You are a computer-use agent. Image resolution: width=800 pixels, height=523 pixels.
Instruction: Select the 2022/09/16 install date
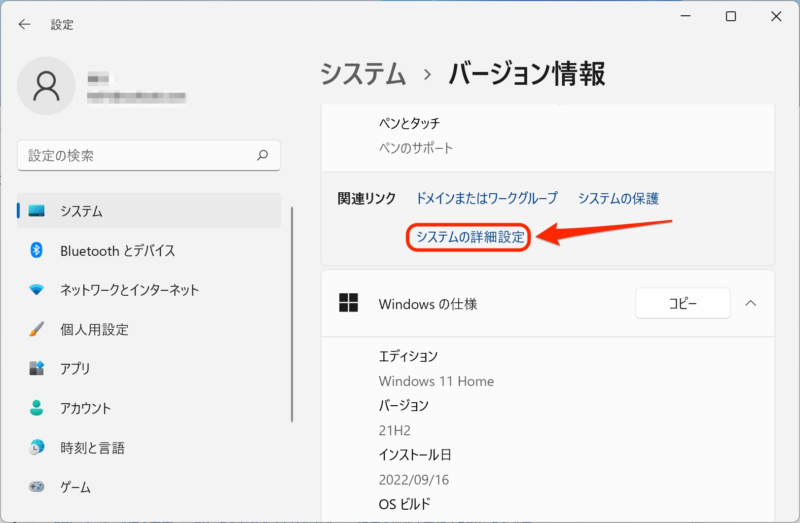(414, 480)
